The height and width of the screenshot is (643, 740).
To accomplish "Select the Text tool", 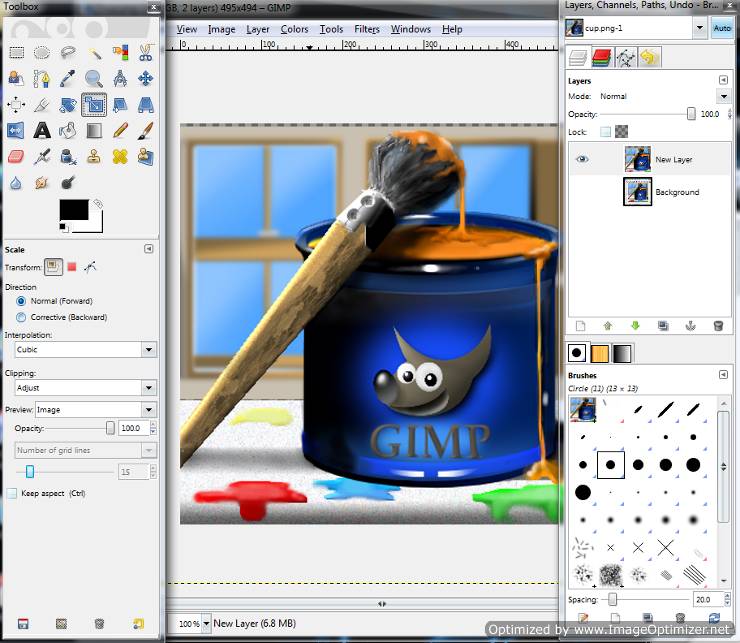I will coord(42,130).
